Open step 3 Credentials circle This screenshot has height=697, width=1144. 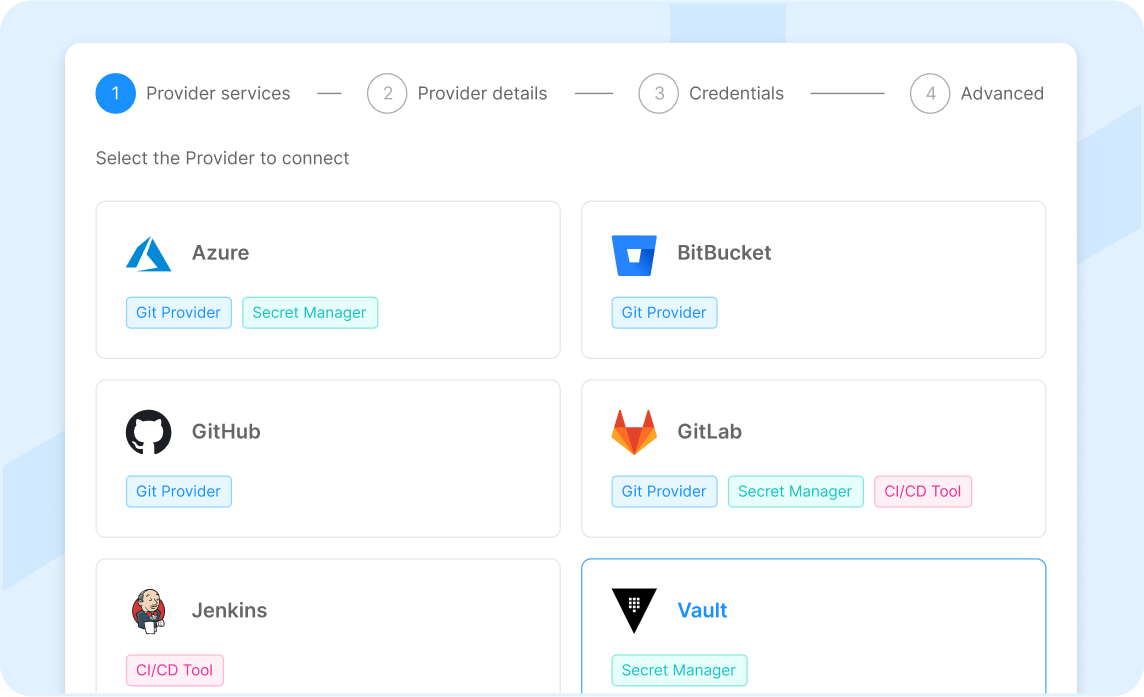click(x=659, y=93)
